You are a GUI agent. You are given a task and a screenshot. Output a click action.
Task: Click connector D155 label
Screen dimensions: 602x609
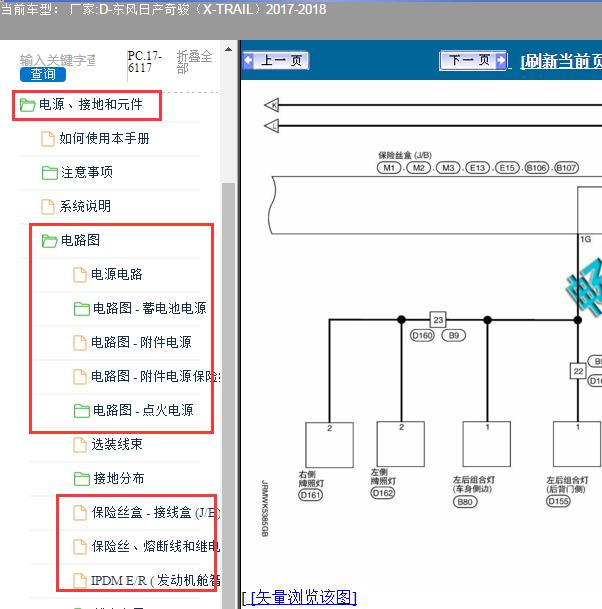pos(558,501)
